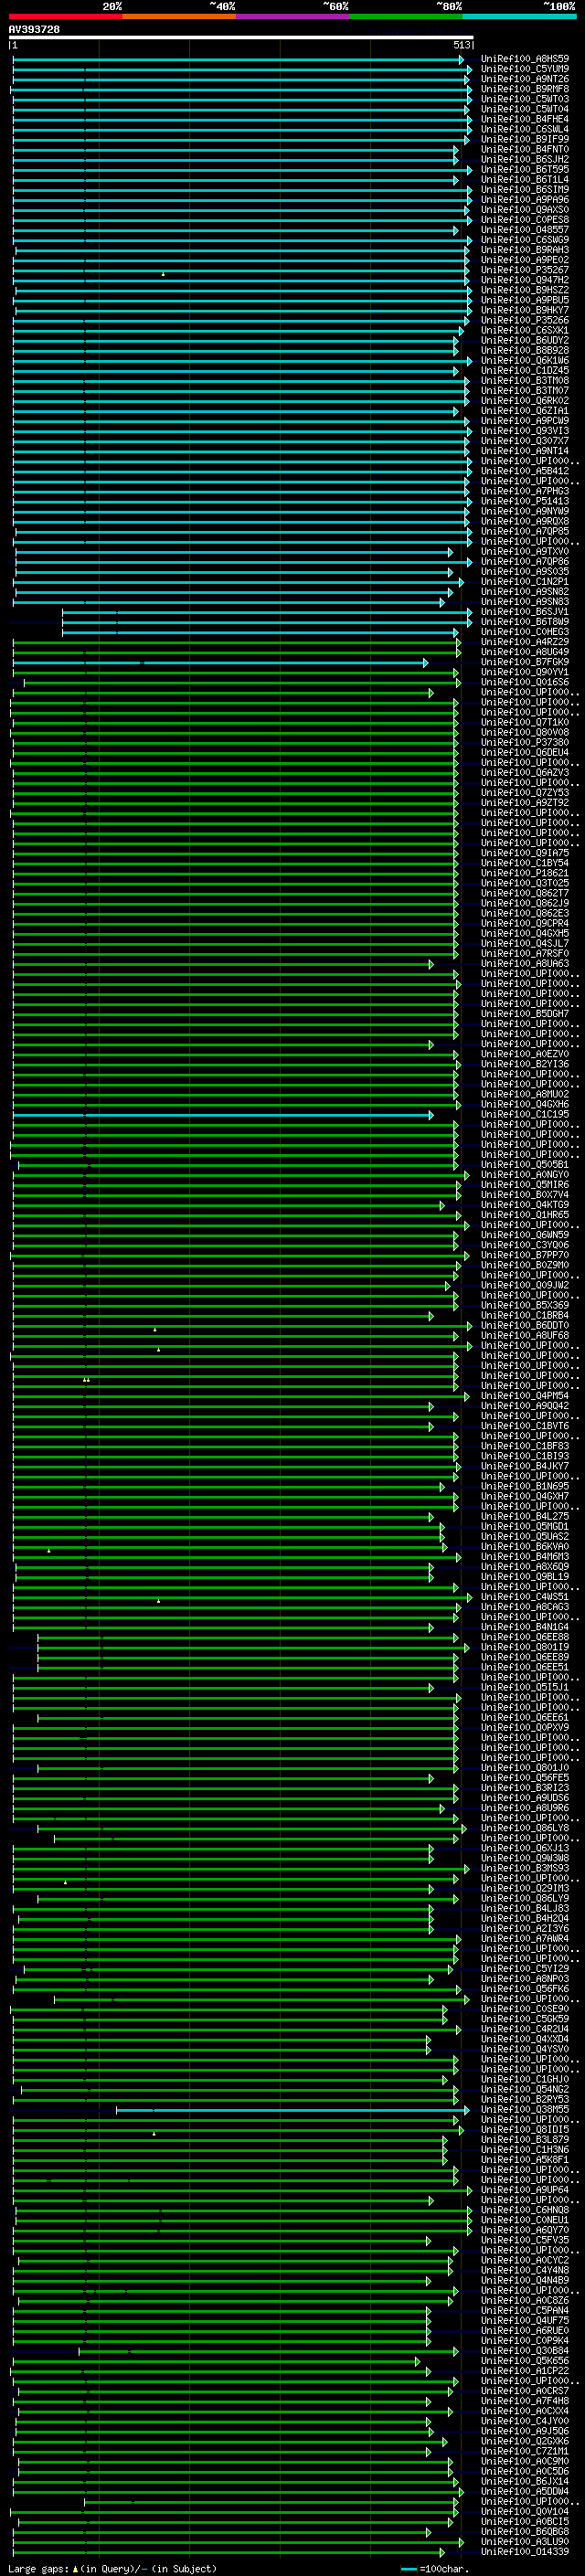Select hit label UniRef100_B4LJ83
The width and height of the screenshot is (585, 2576).
click(525, 1908)
